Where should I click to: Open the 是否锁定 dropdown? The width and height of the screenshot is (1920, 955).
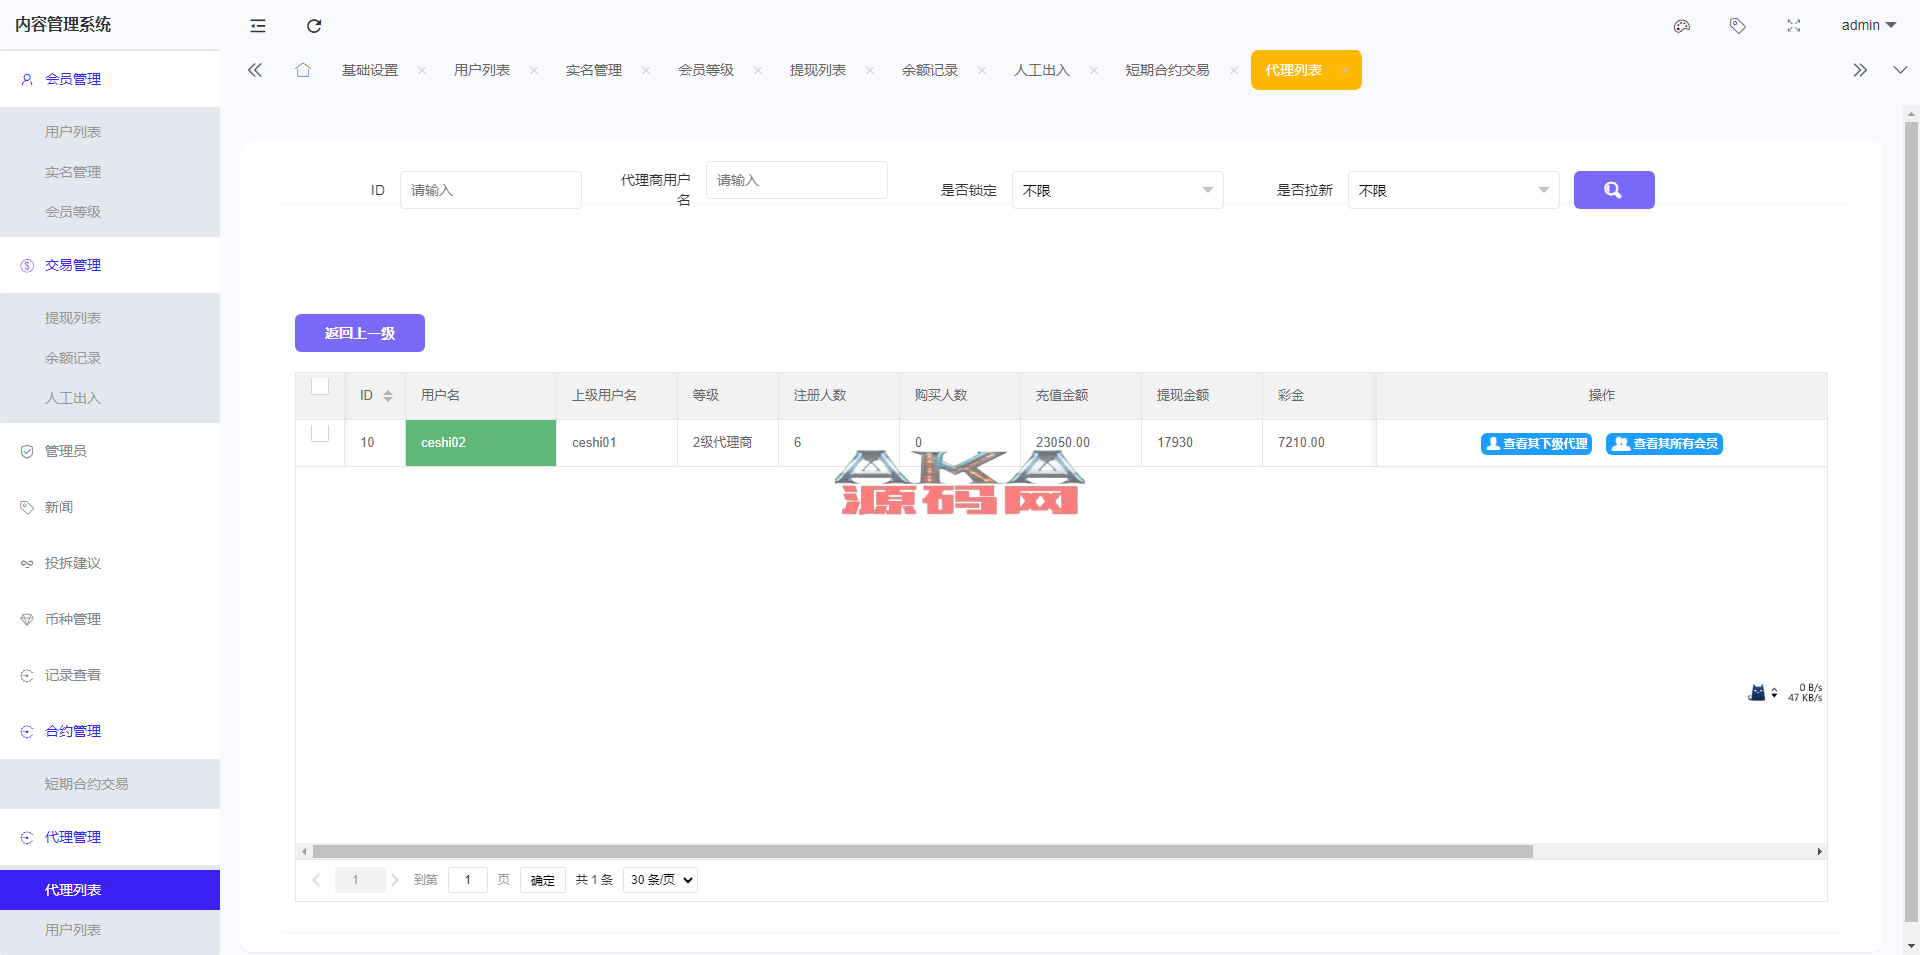click(x=1117, y=190)
